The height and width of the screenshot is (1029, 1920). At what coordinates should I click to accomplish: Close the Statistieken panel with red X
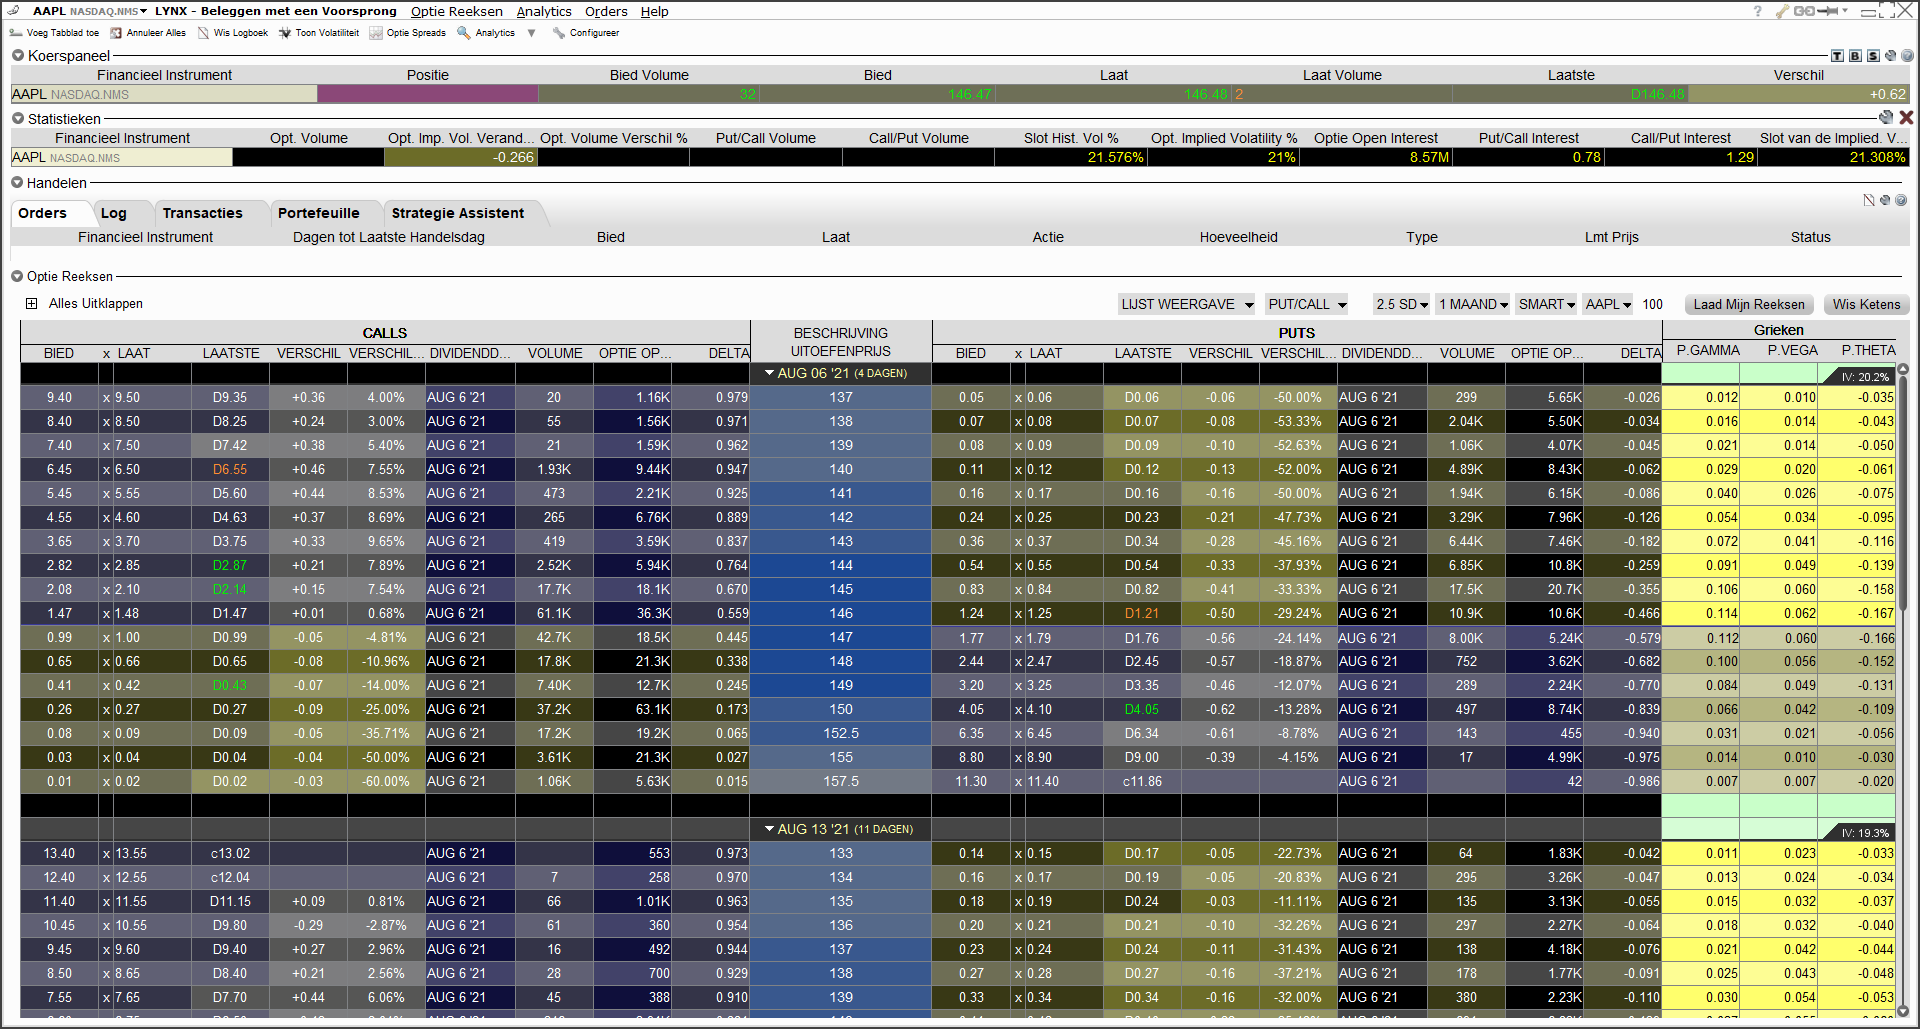[x=1906, y=118]
